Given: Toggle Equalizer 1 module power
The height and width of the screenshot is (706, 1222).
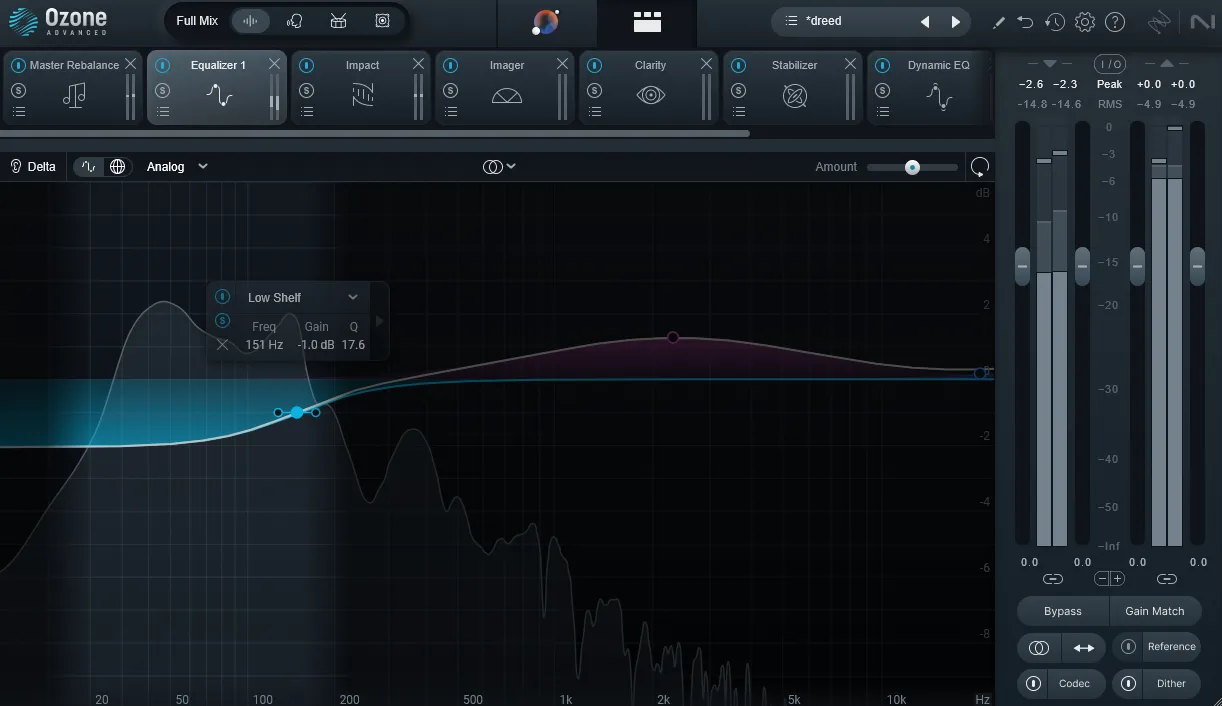Looking at the screenshot, I should click(x=162, y=65).
